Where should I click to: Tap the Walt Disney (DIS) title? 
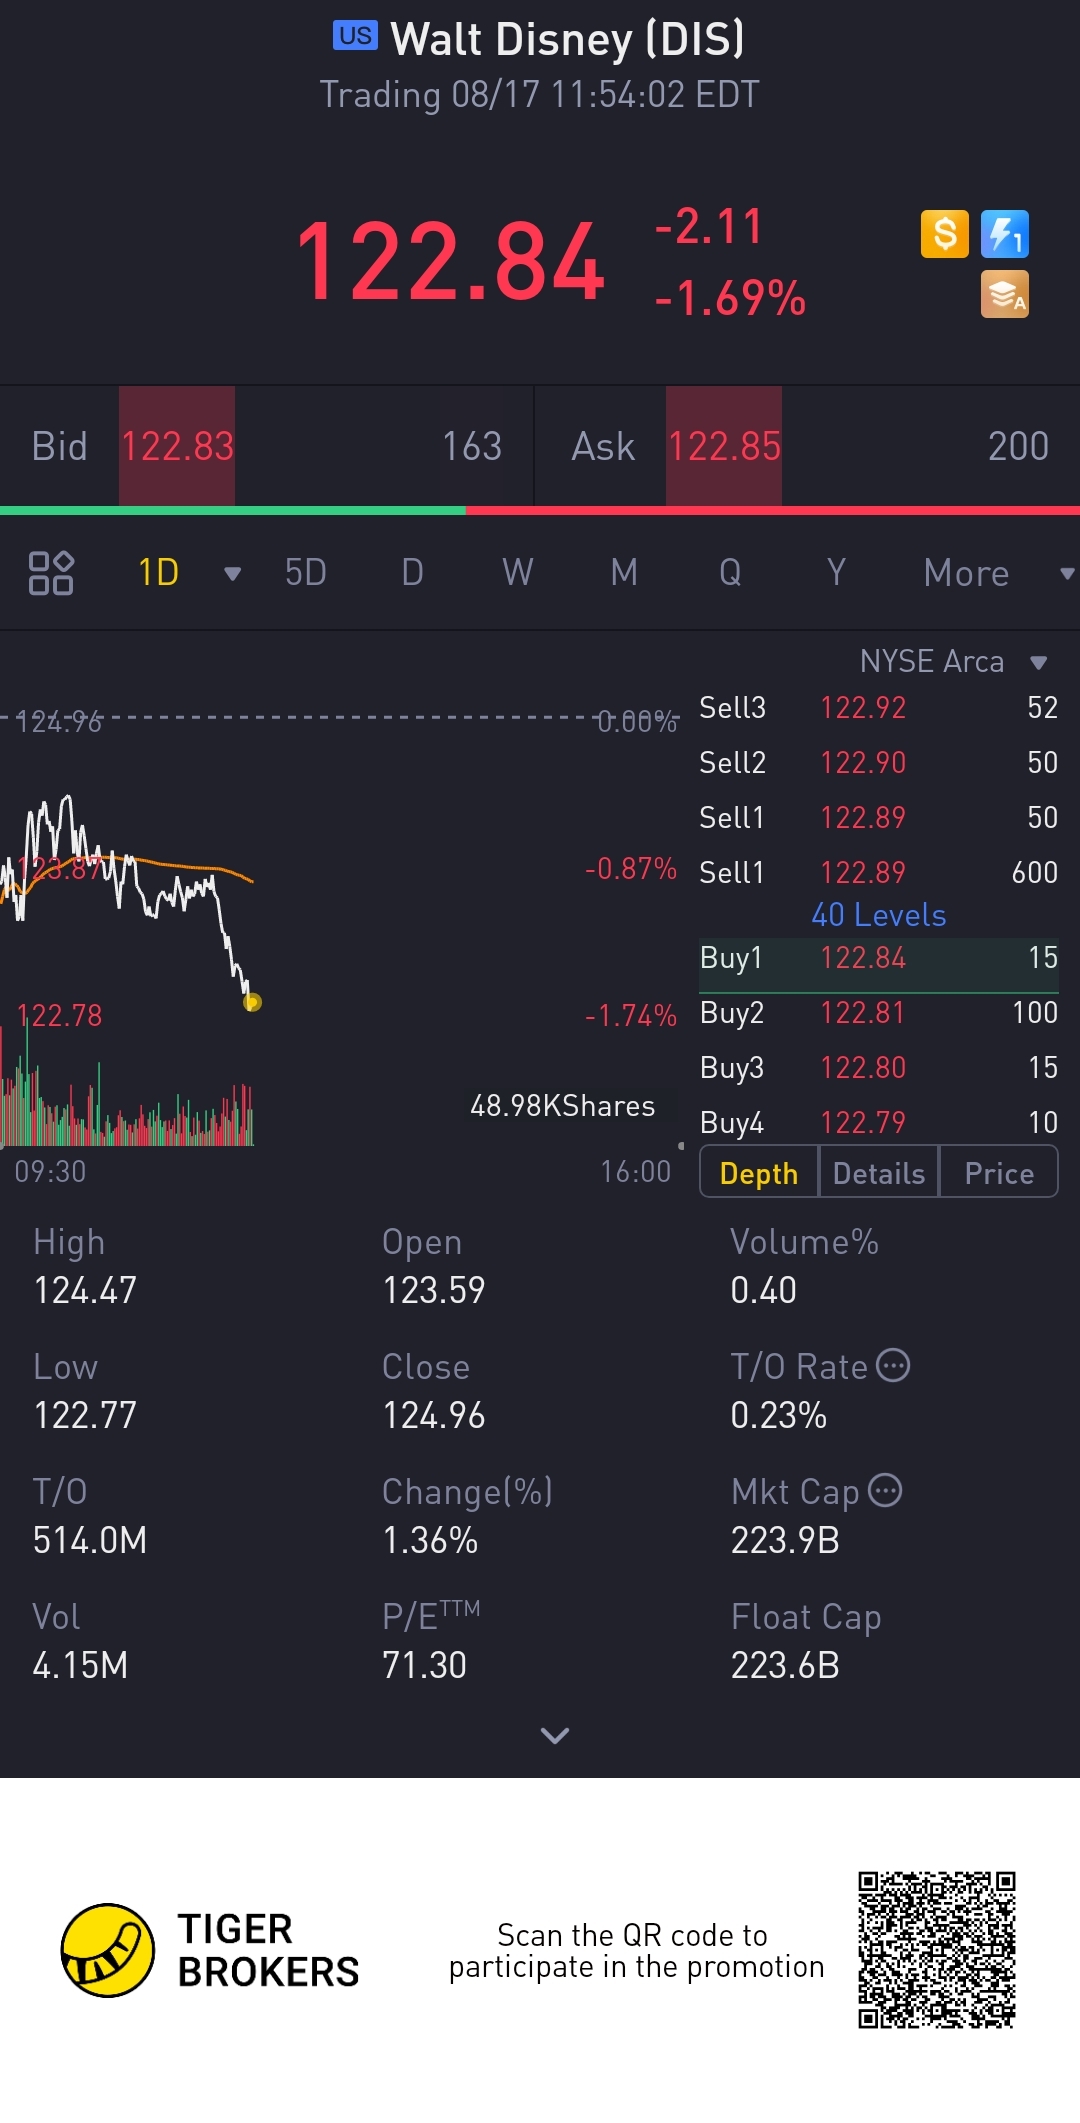(567, 40)
